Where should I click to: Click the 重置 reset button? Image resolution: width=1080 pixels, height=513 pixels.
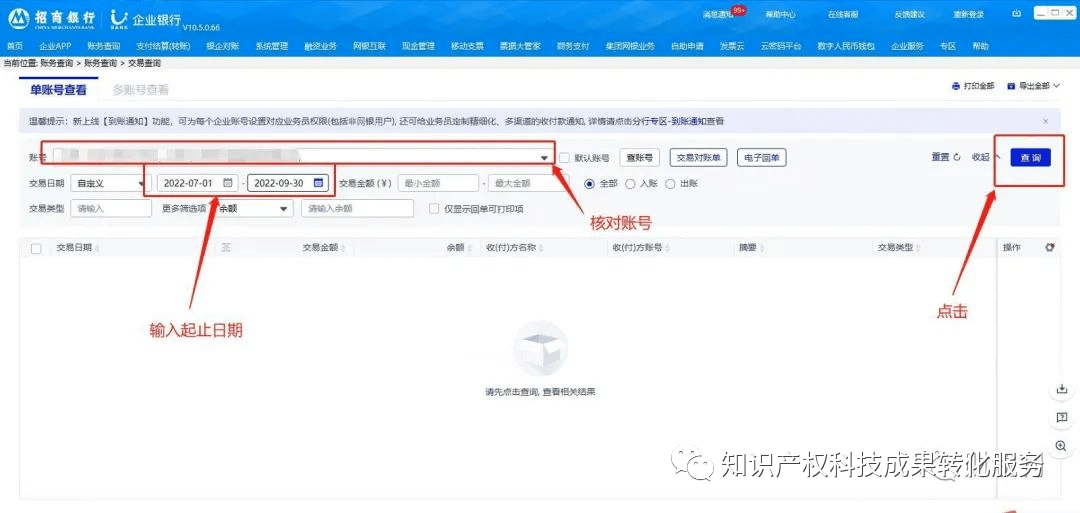pos(946,157)
